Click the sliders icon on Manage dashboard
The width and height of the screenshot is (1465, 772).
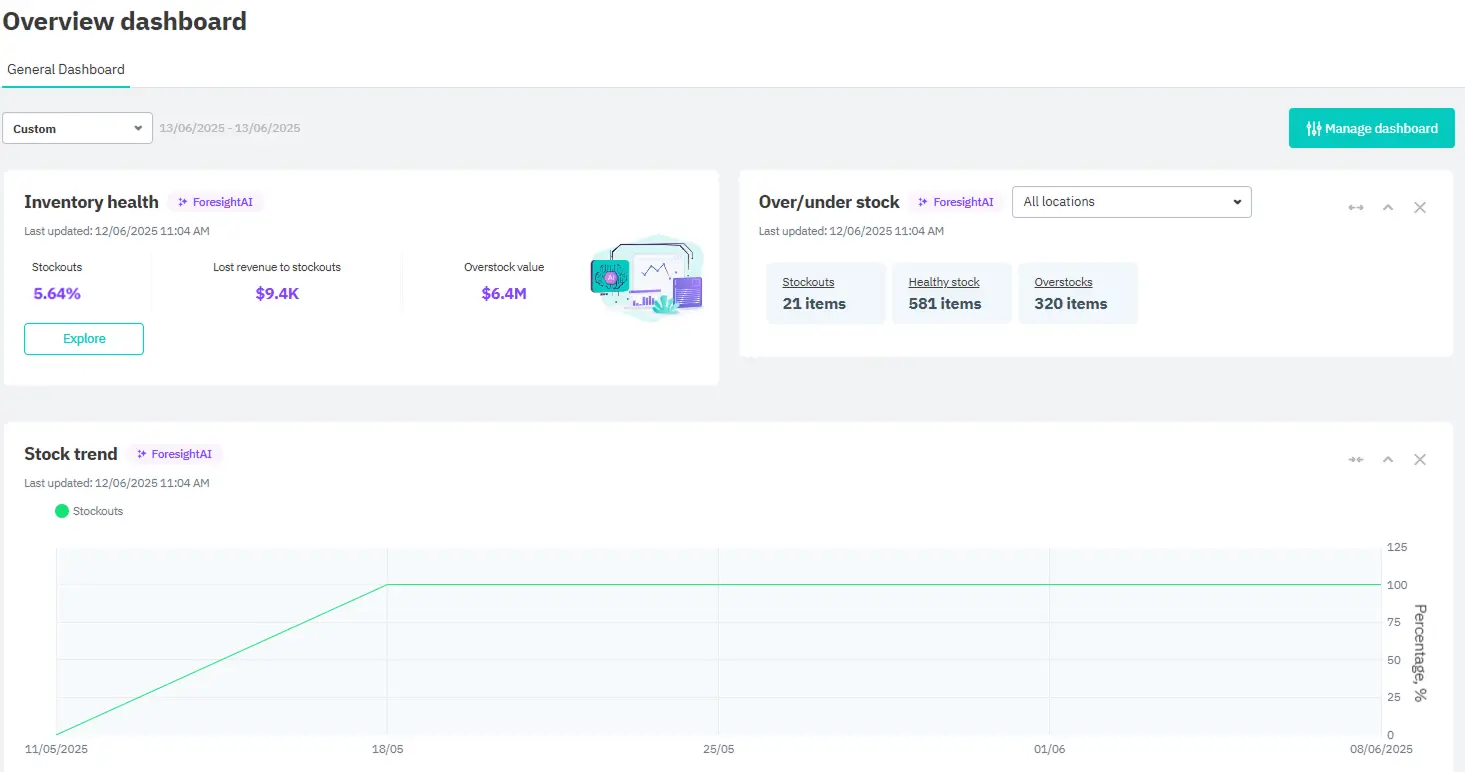(1315, 128)
